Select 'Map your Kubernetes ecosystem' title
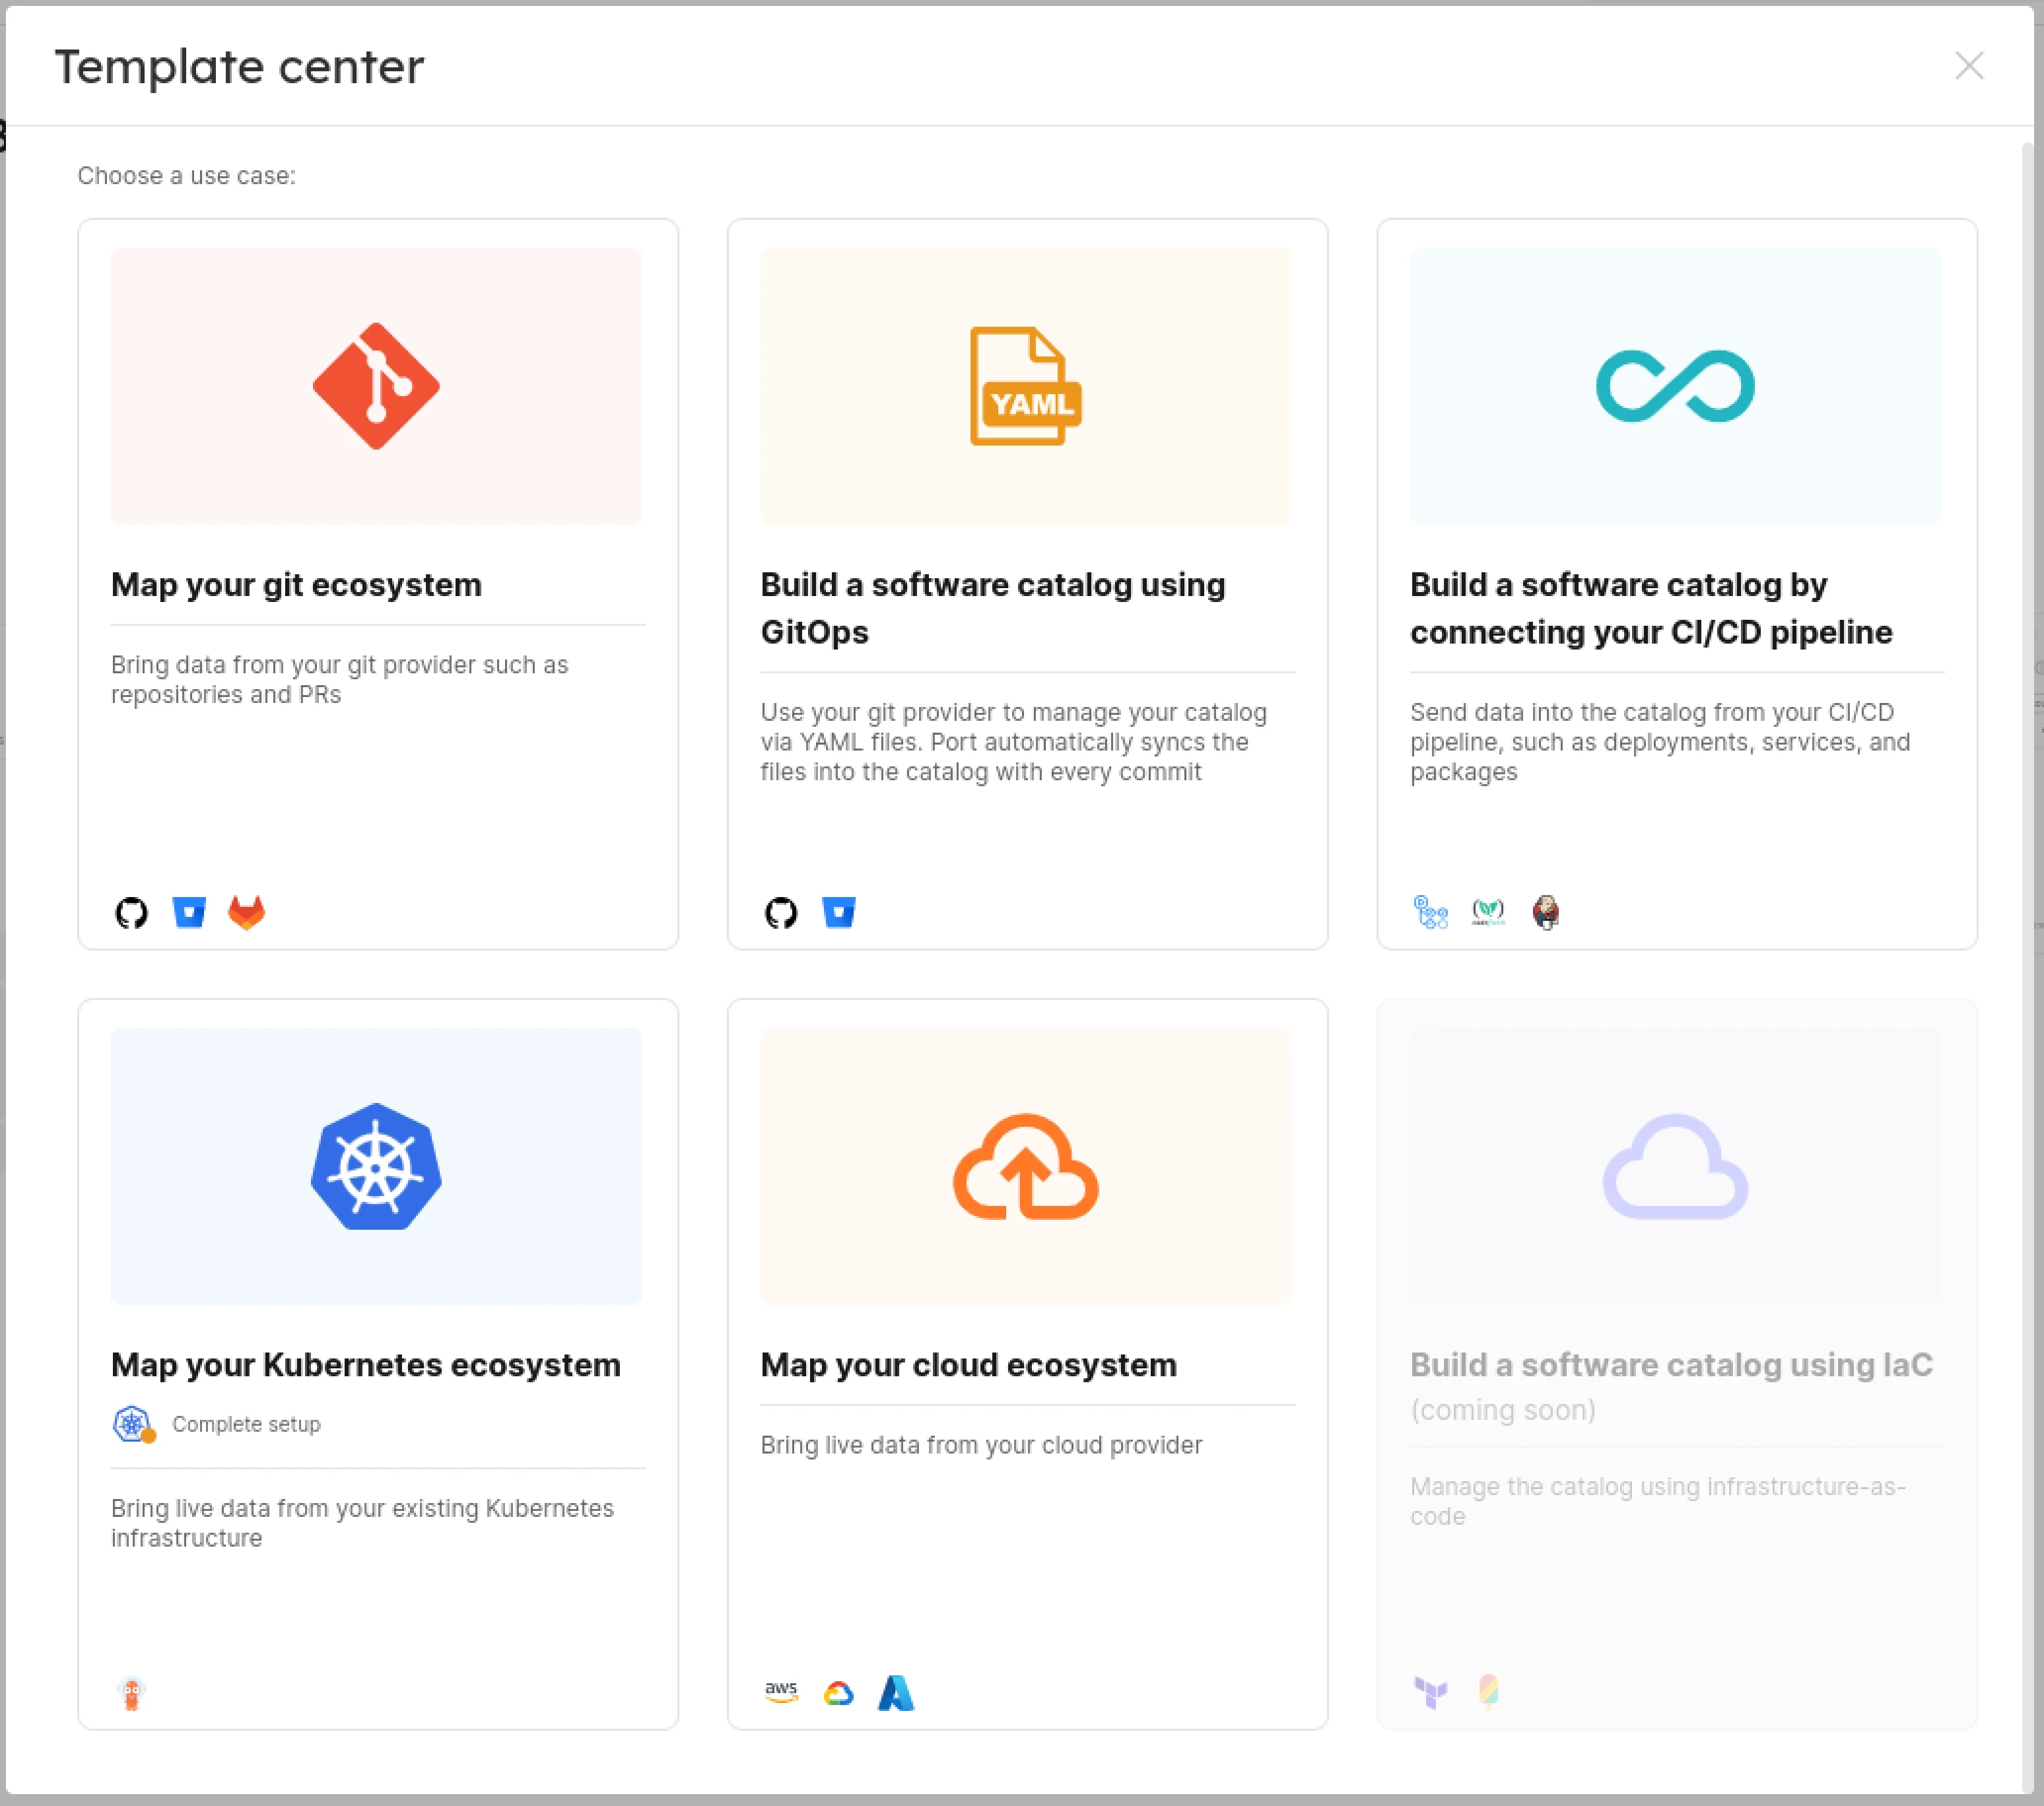 pos(366,1365)
